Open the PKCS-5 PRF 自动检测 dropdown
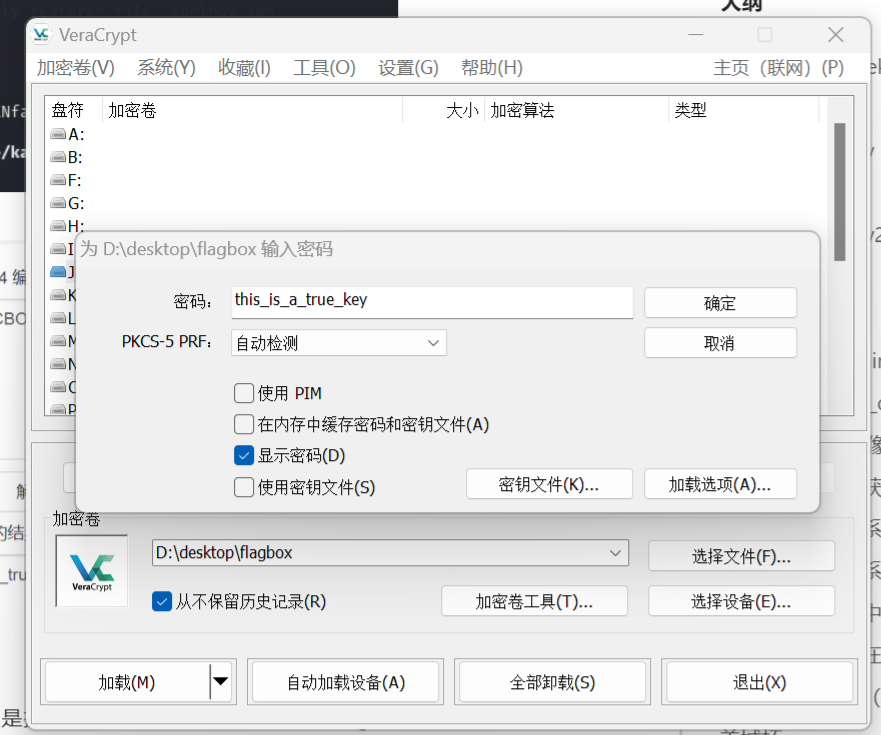 339,343
